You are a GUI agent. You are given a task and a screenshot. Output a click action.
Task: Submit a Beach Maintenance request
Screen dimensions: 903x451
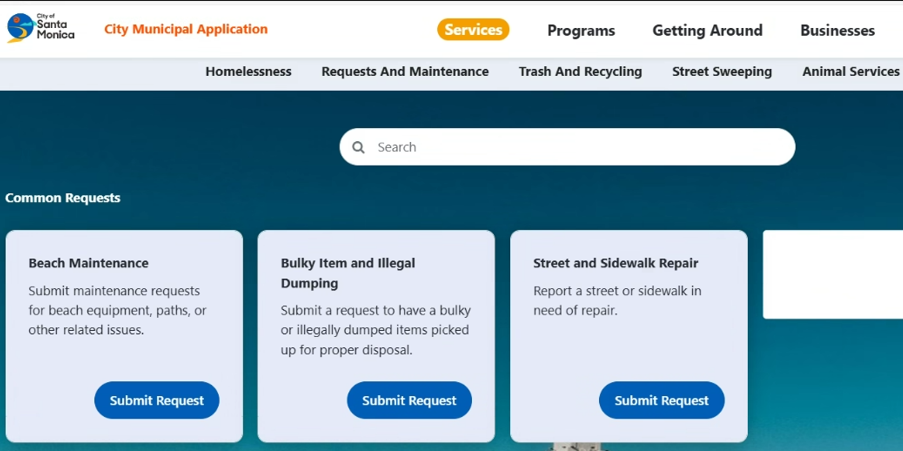coord(157,400)
